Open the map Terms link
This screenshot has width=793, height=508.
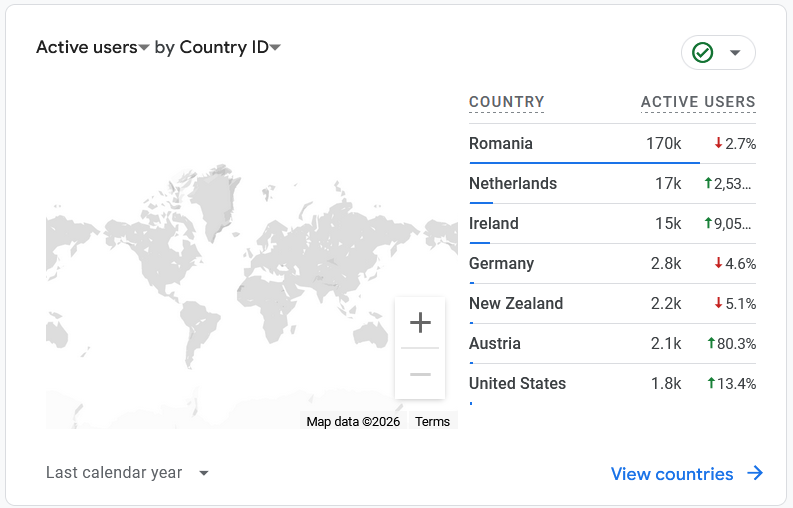pos(432,422)
